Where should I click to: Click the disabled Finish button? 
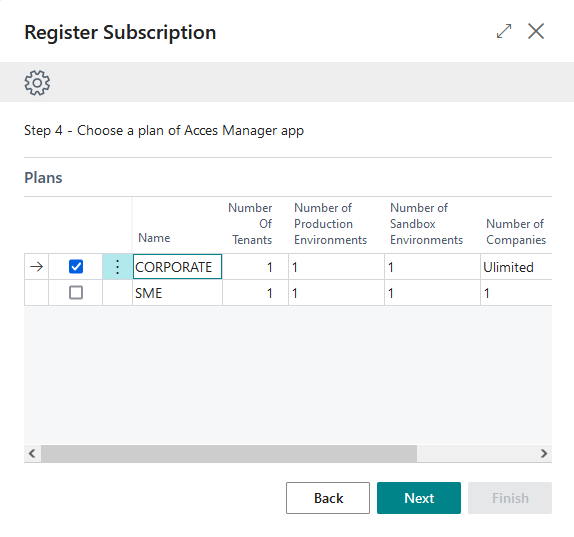510,498
